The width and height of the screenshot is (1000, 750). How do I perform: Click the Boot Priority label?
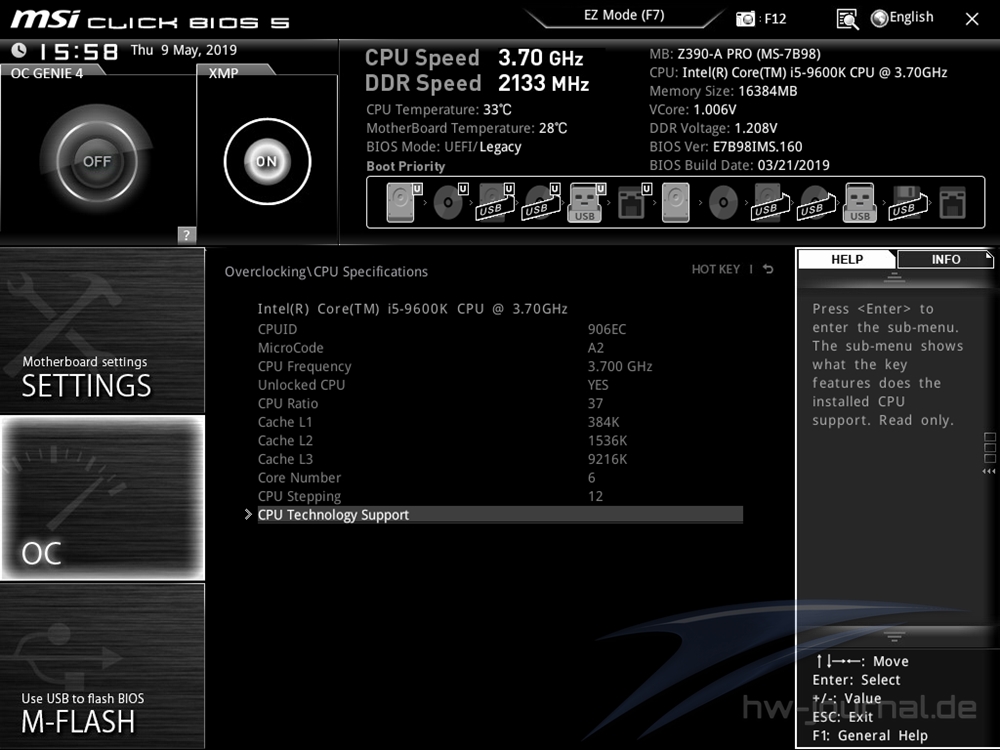(406, 166)
